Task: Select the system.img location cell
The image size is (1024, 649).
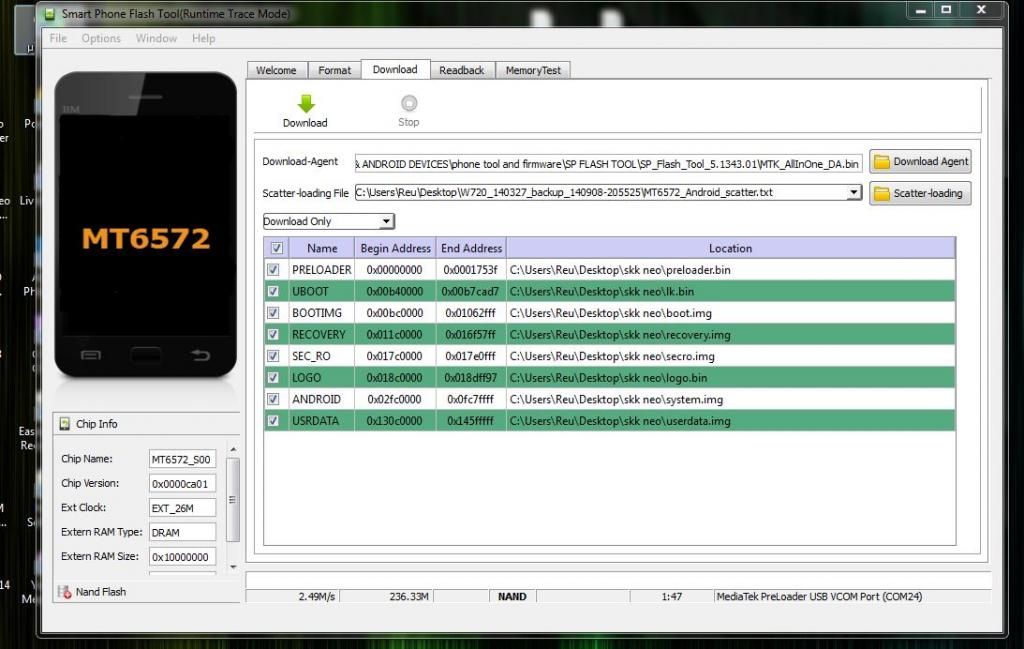Action: tap(730, 399)
